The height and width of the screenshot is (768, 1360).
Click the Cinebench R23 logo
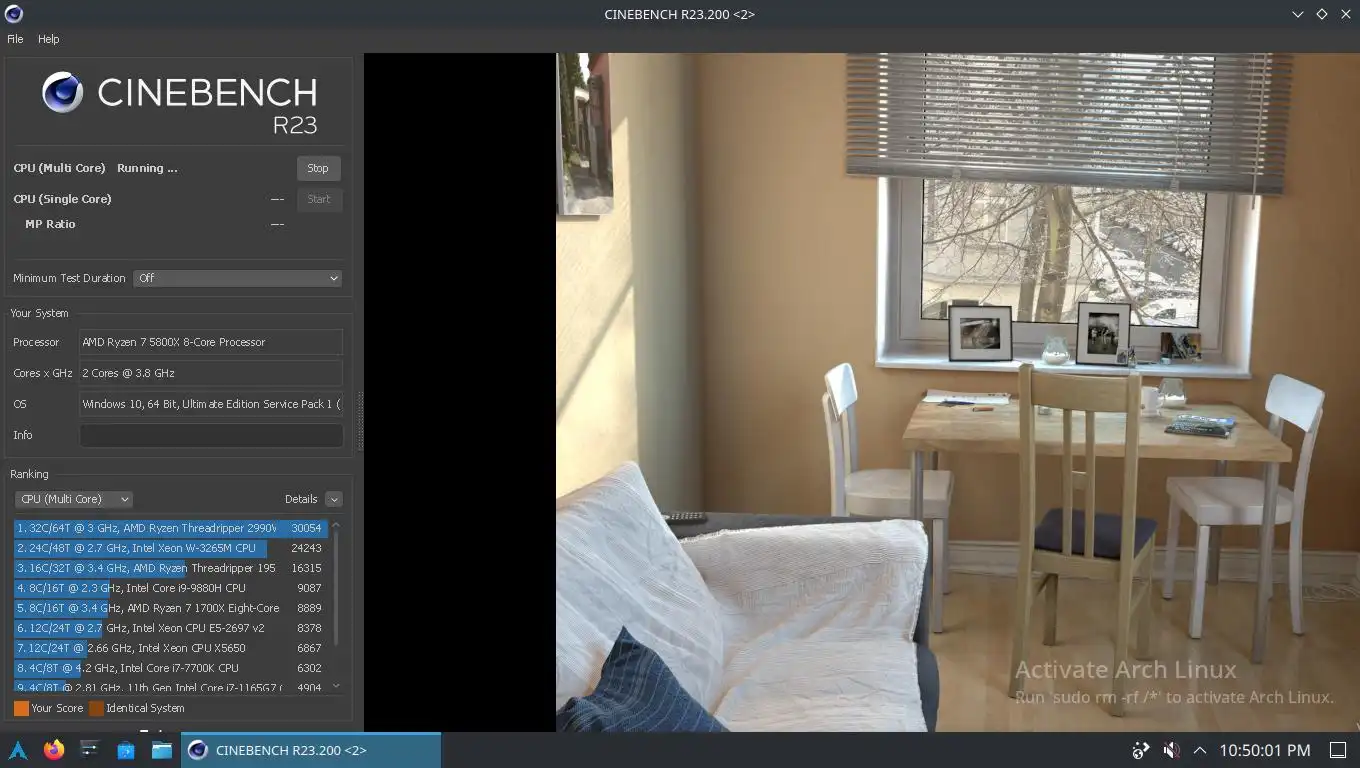[179, 102]
